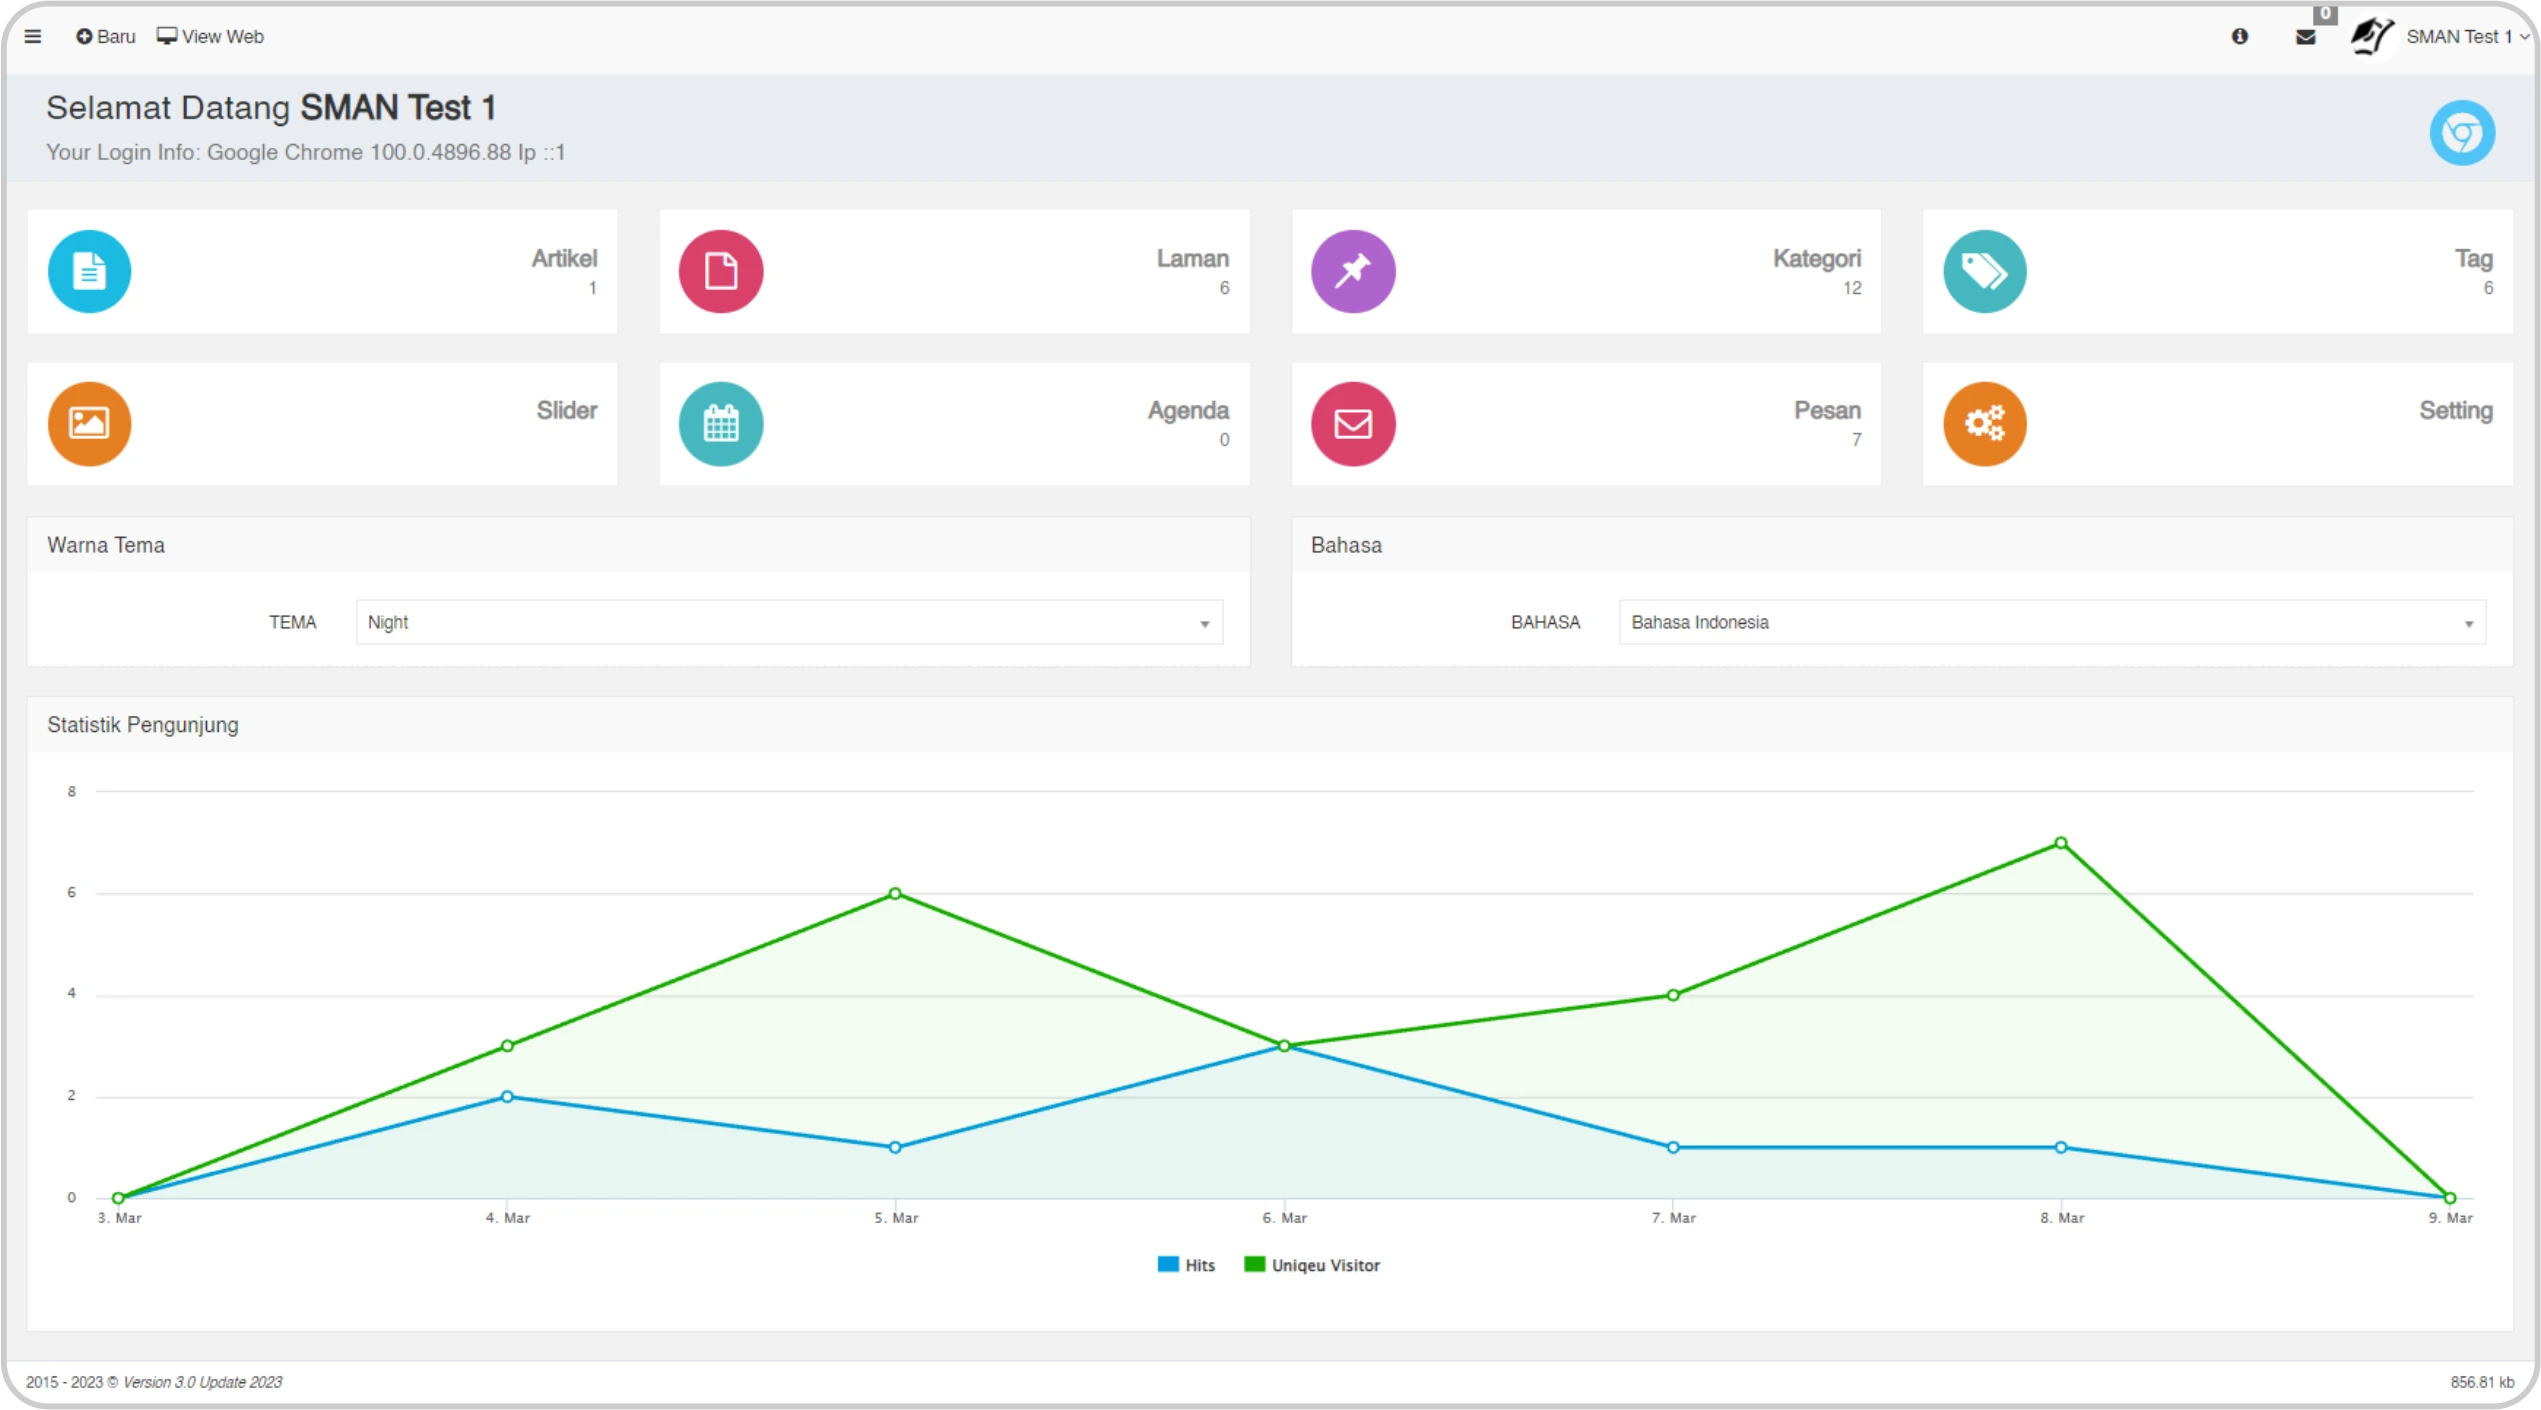
Task: Click the blue Artikel document icon
Action: [x=89, y=271]
